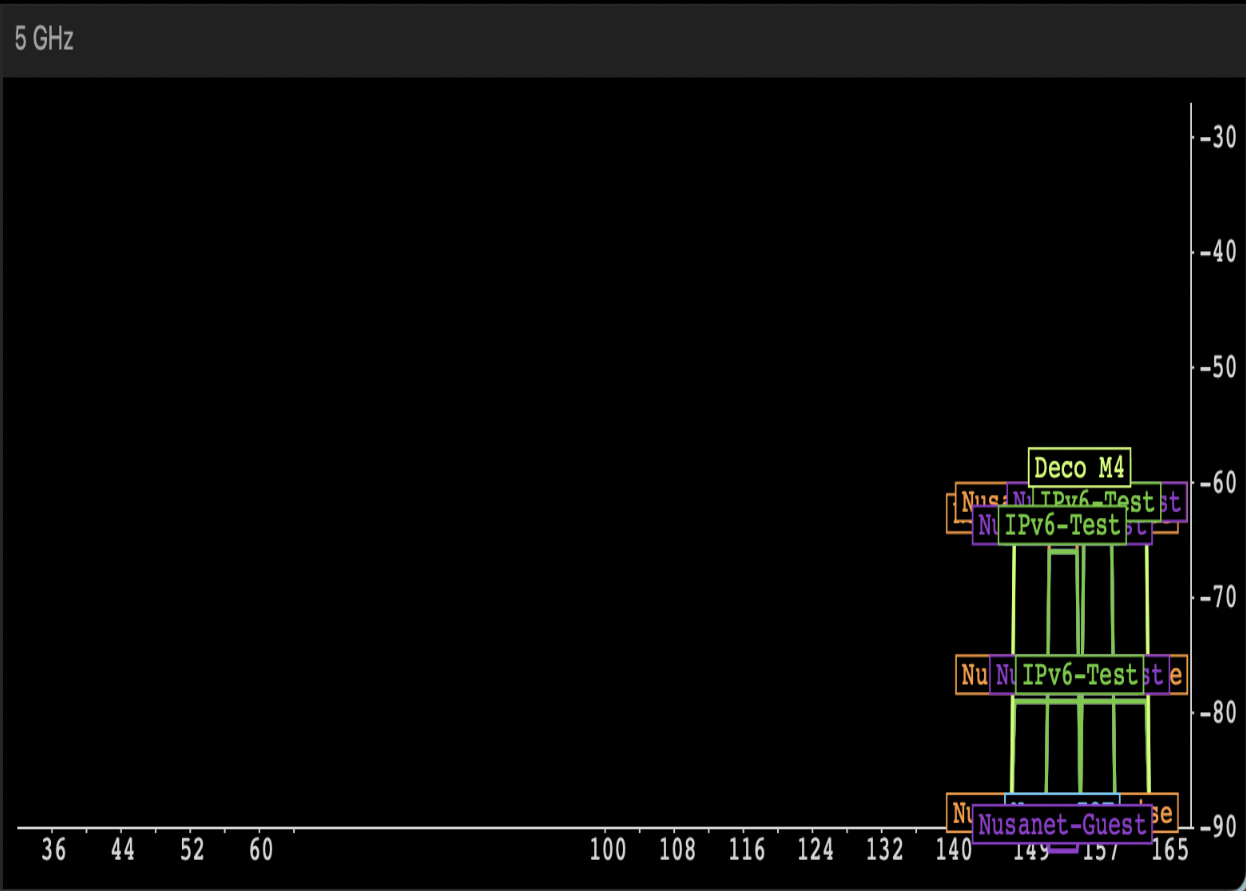This screenshot has width=1246, height=892.
Task: Select channel 132 on the axis
Action: tap(885, 850)
